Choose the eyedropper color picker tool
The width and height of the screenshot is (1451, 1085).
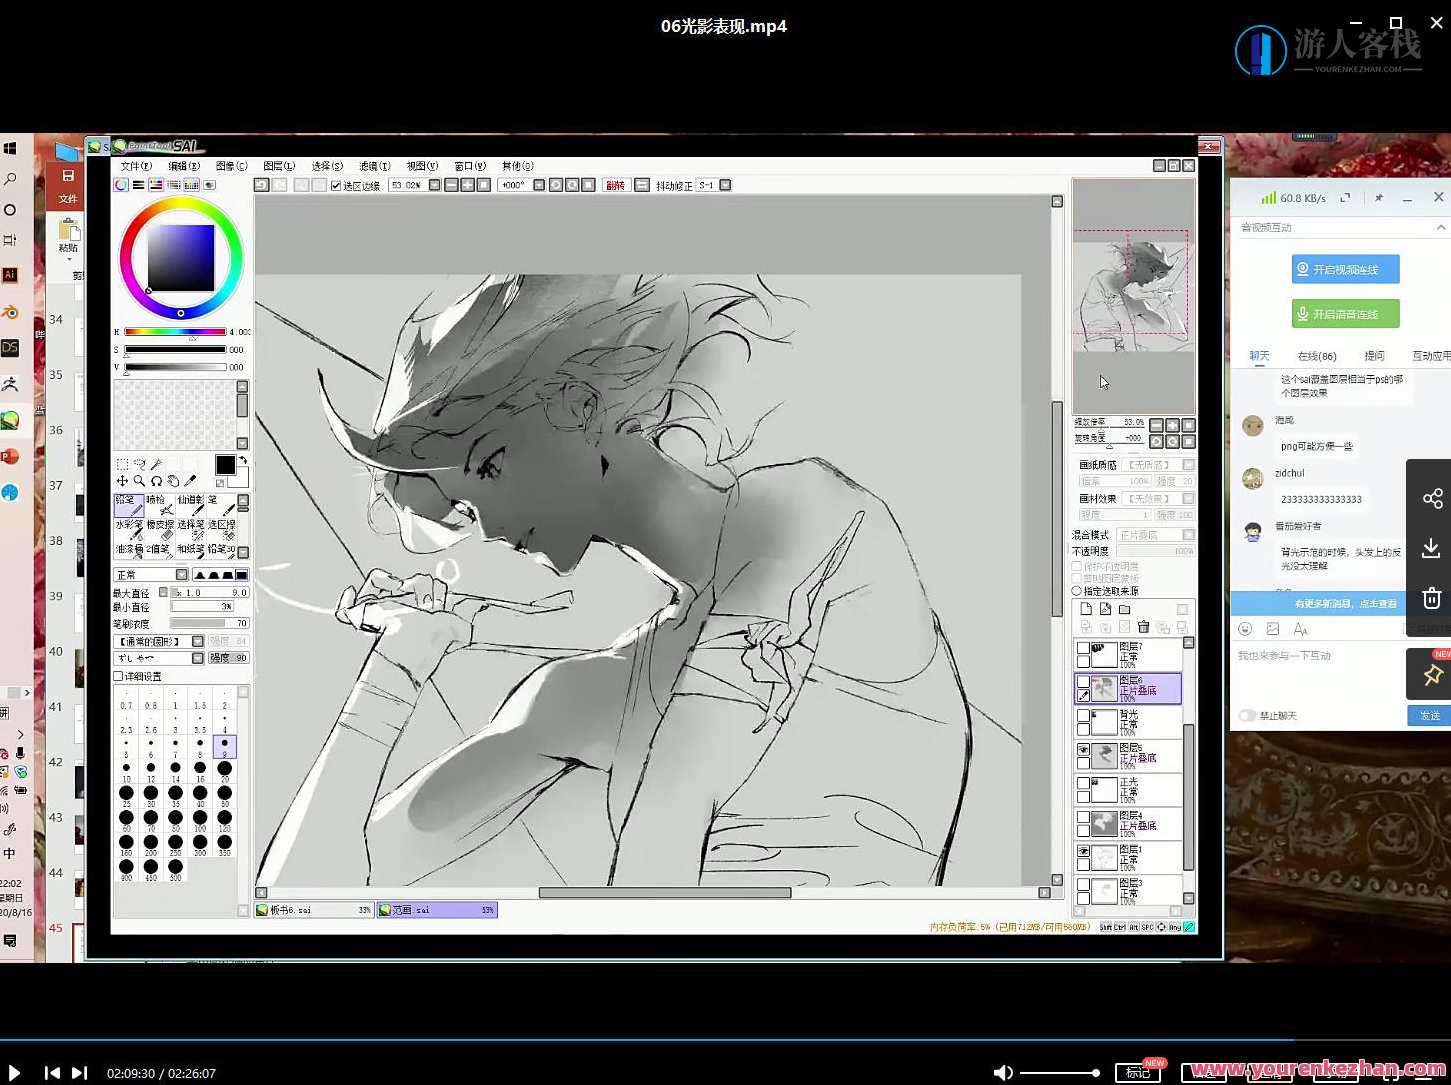coord(190,481)
